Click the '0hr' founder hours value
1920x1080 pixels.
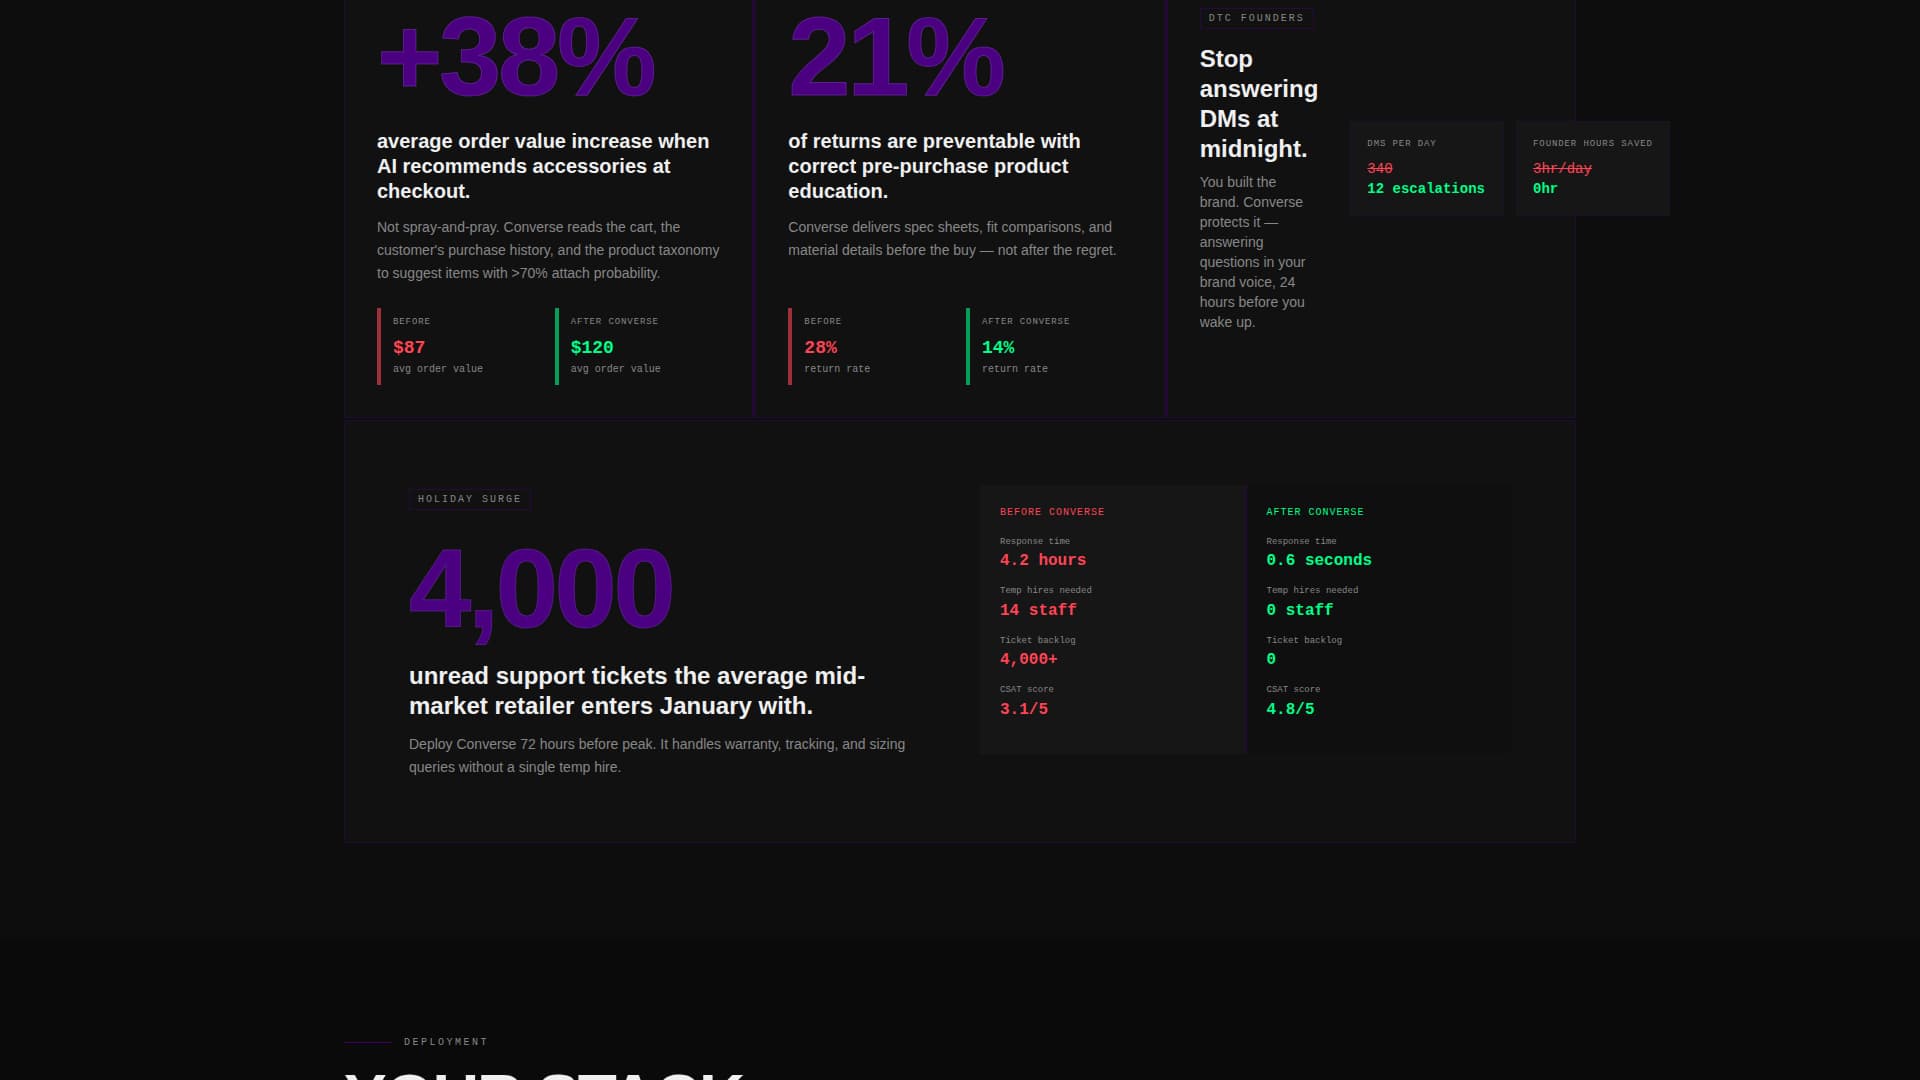point(1545,188)
